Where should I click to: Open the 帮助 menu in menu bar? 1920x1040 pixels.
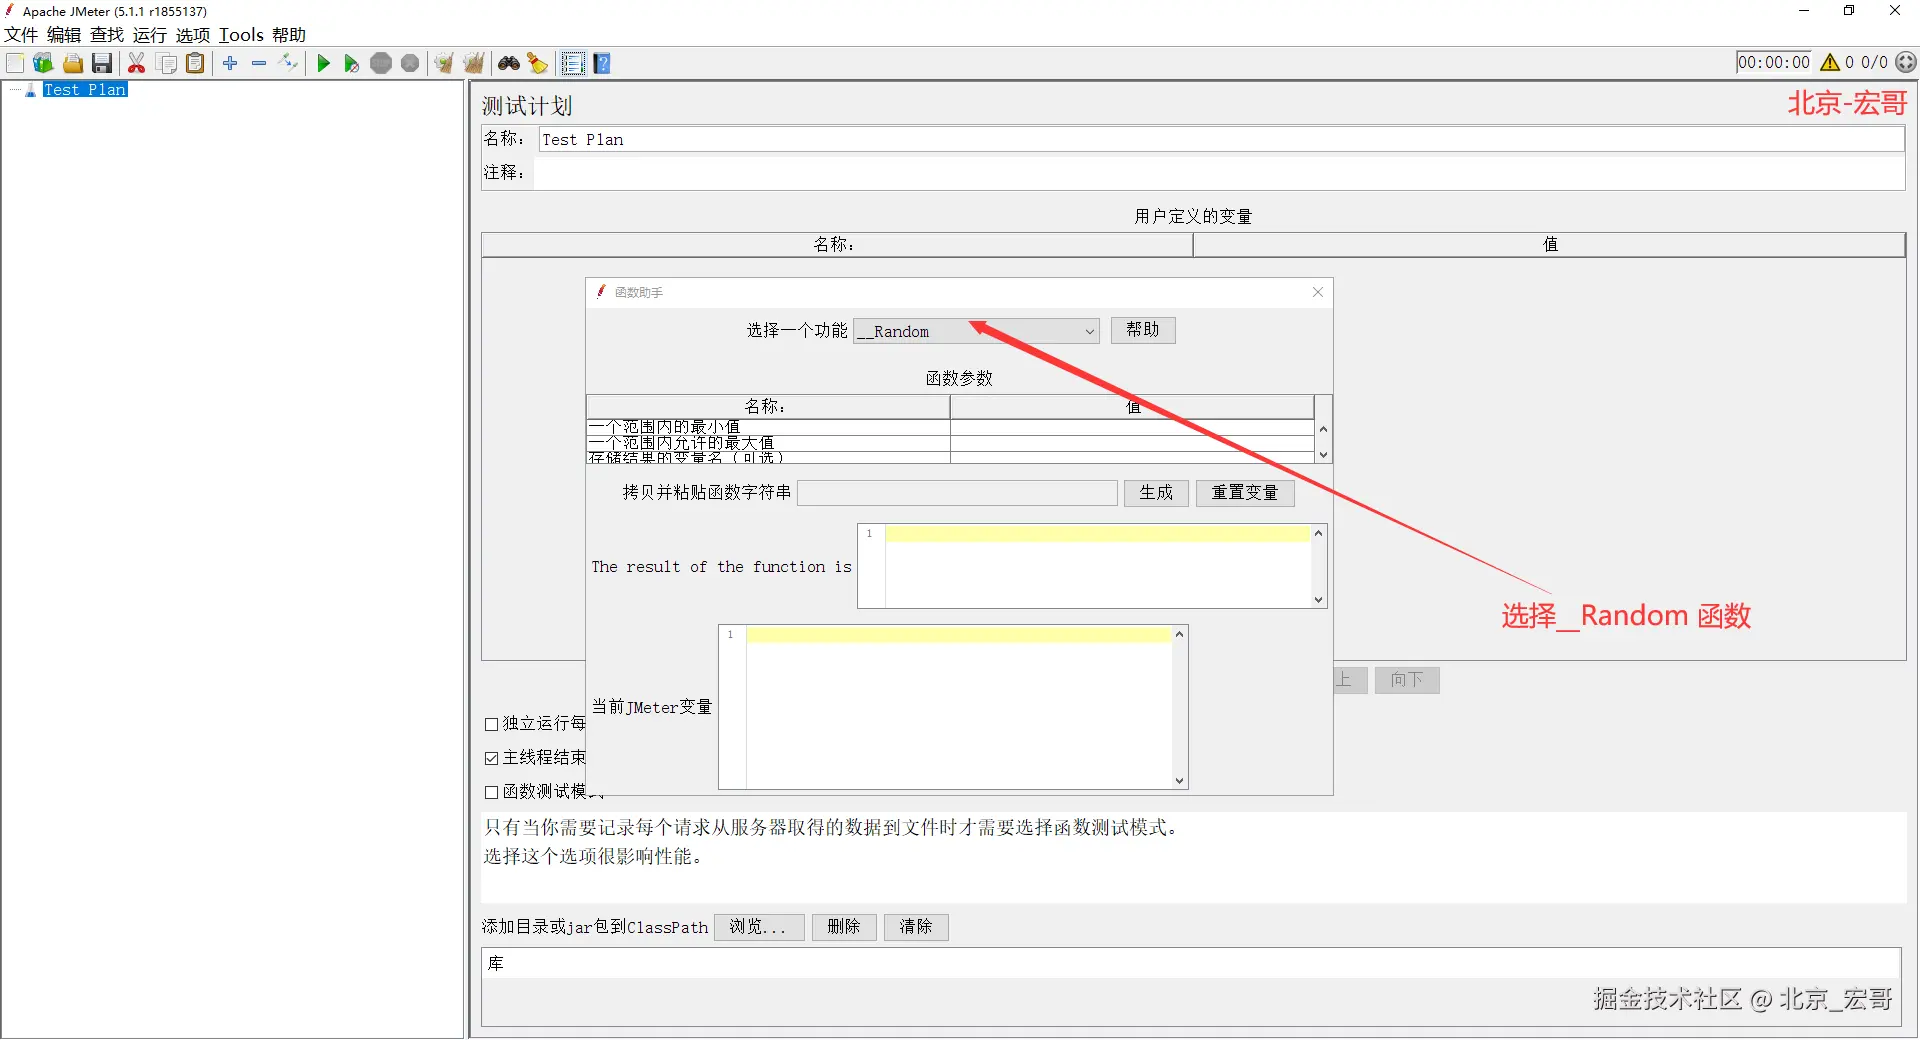coord(289,35)
